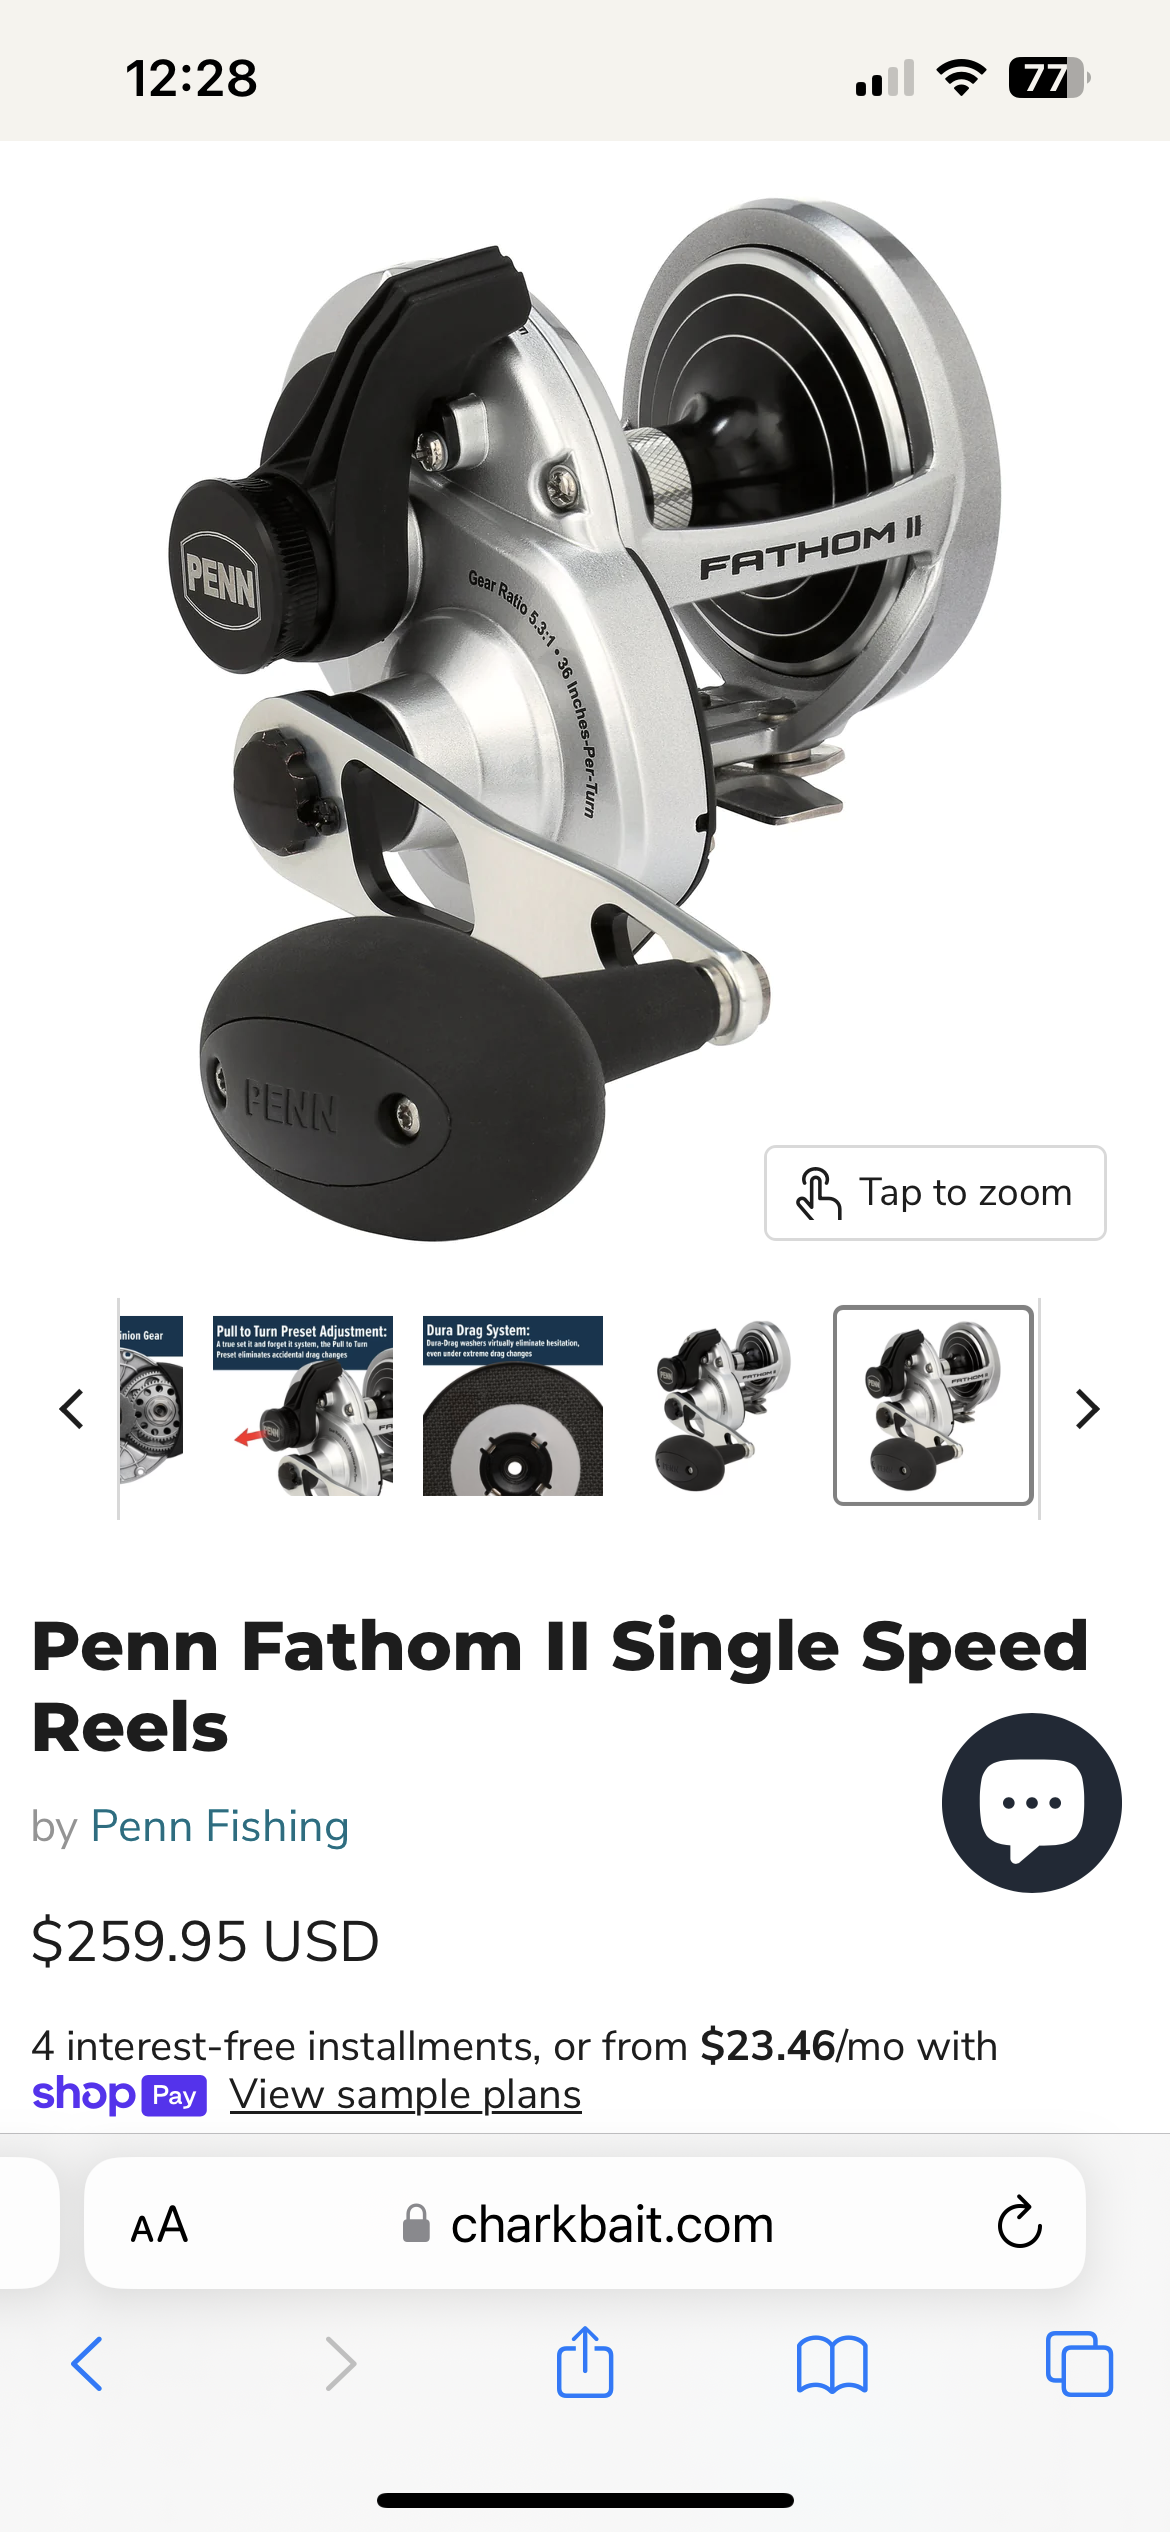
Task: Go forward to next page
Action: pos(341,2364)
